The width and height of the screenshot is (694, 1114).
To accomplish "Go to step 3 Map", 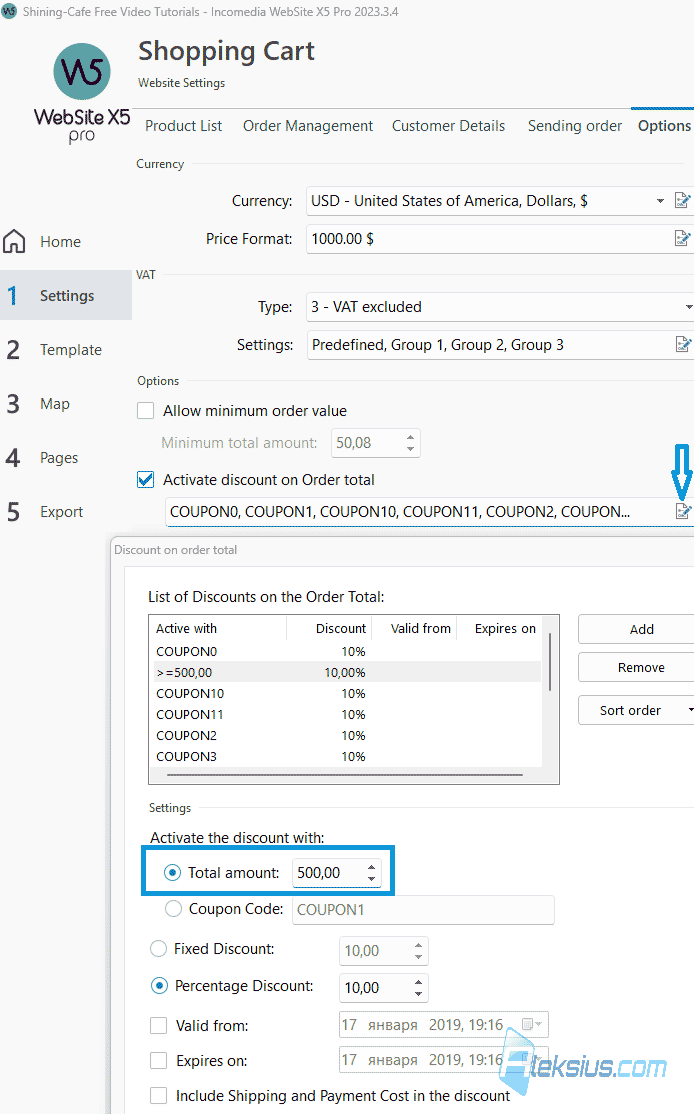I will [66, 404].
